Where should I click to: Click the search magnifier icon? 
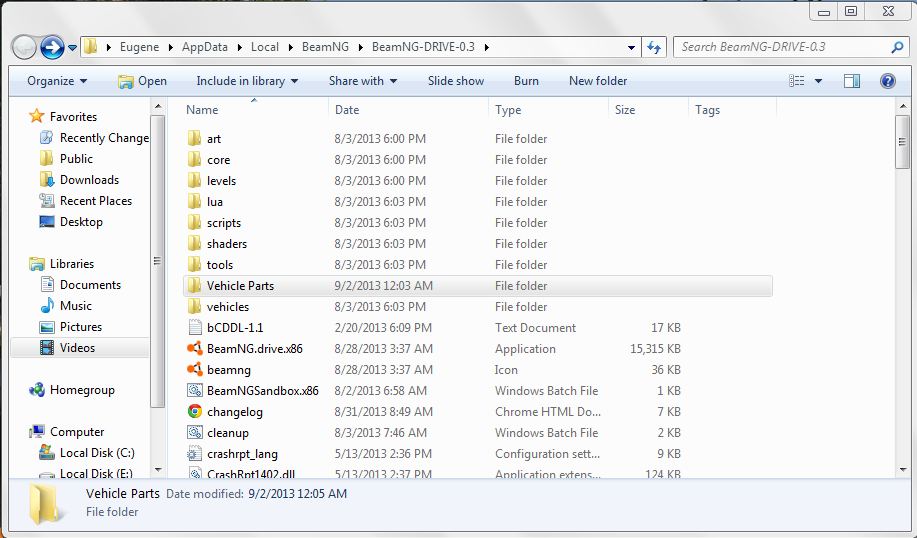pyautogui.click(x=897, y=47)
